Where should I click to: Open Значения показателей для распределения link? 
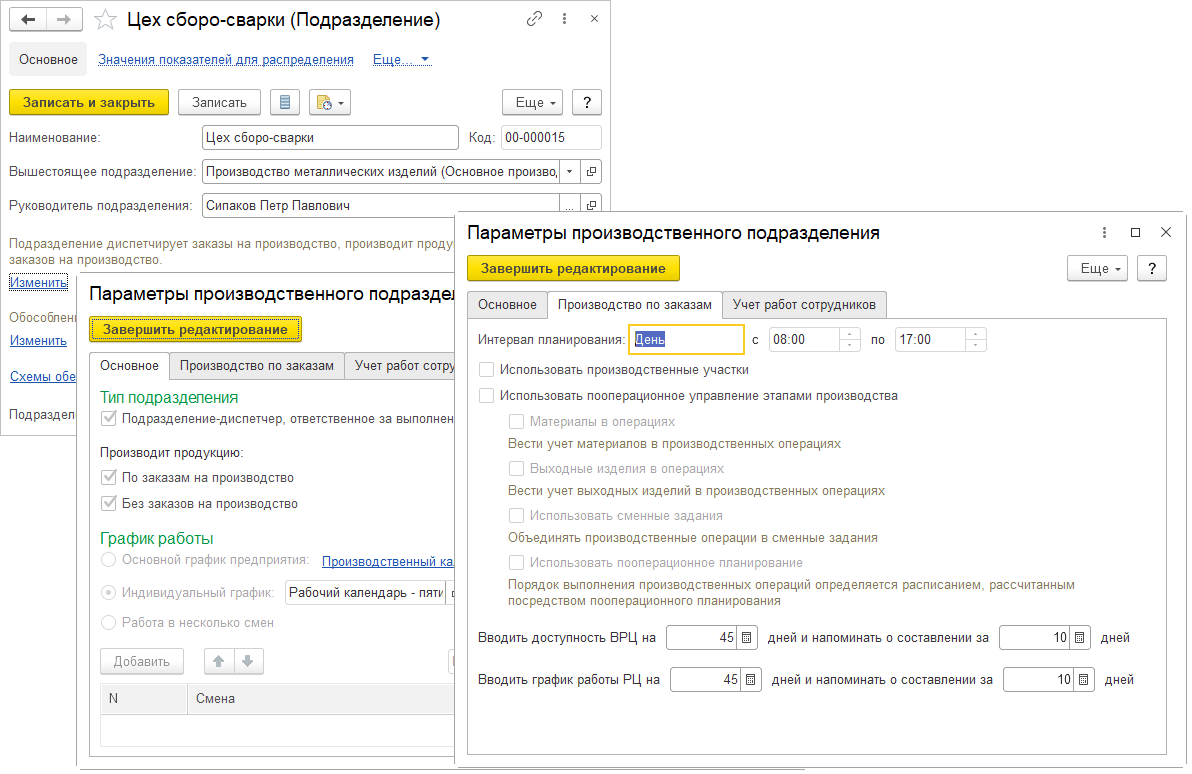pos(226,59)
